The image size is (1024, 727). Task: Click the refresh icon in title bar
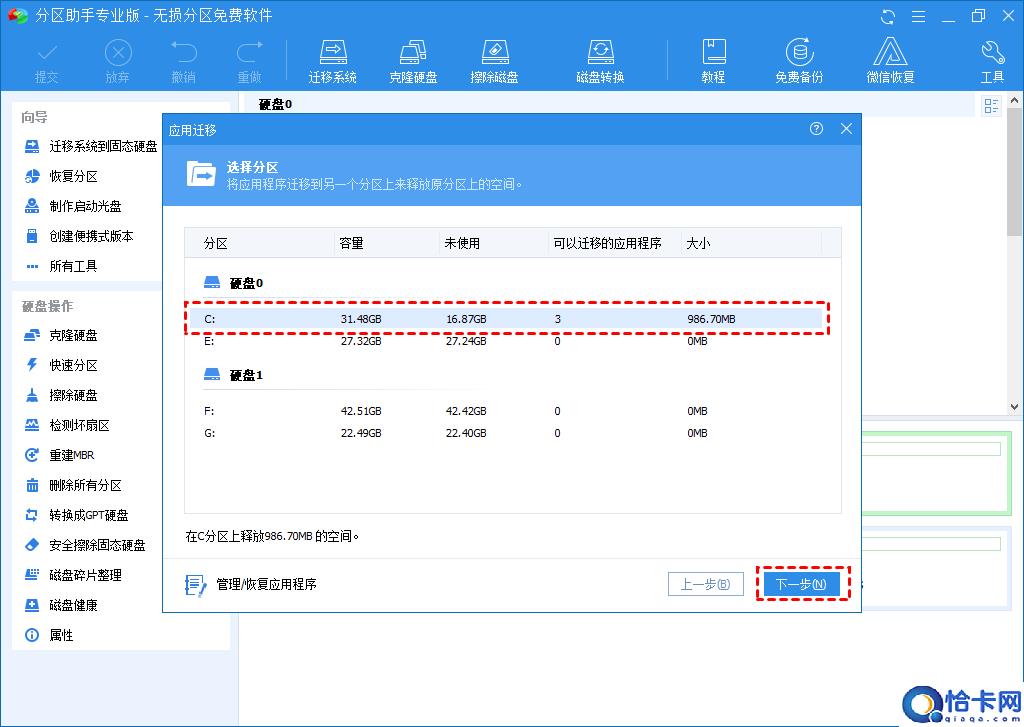pos(888,16)
